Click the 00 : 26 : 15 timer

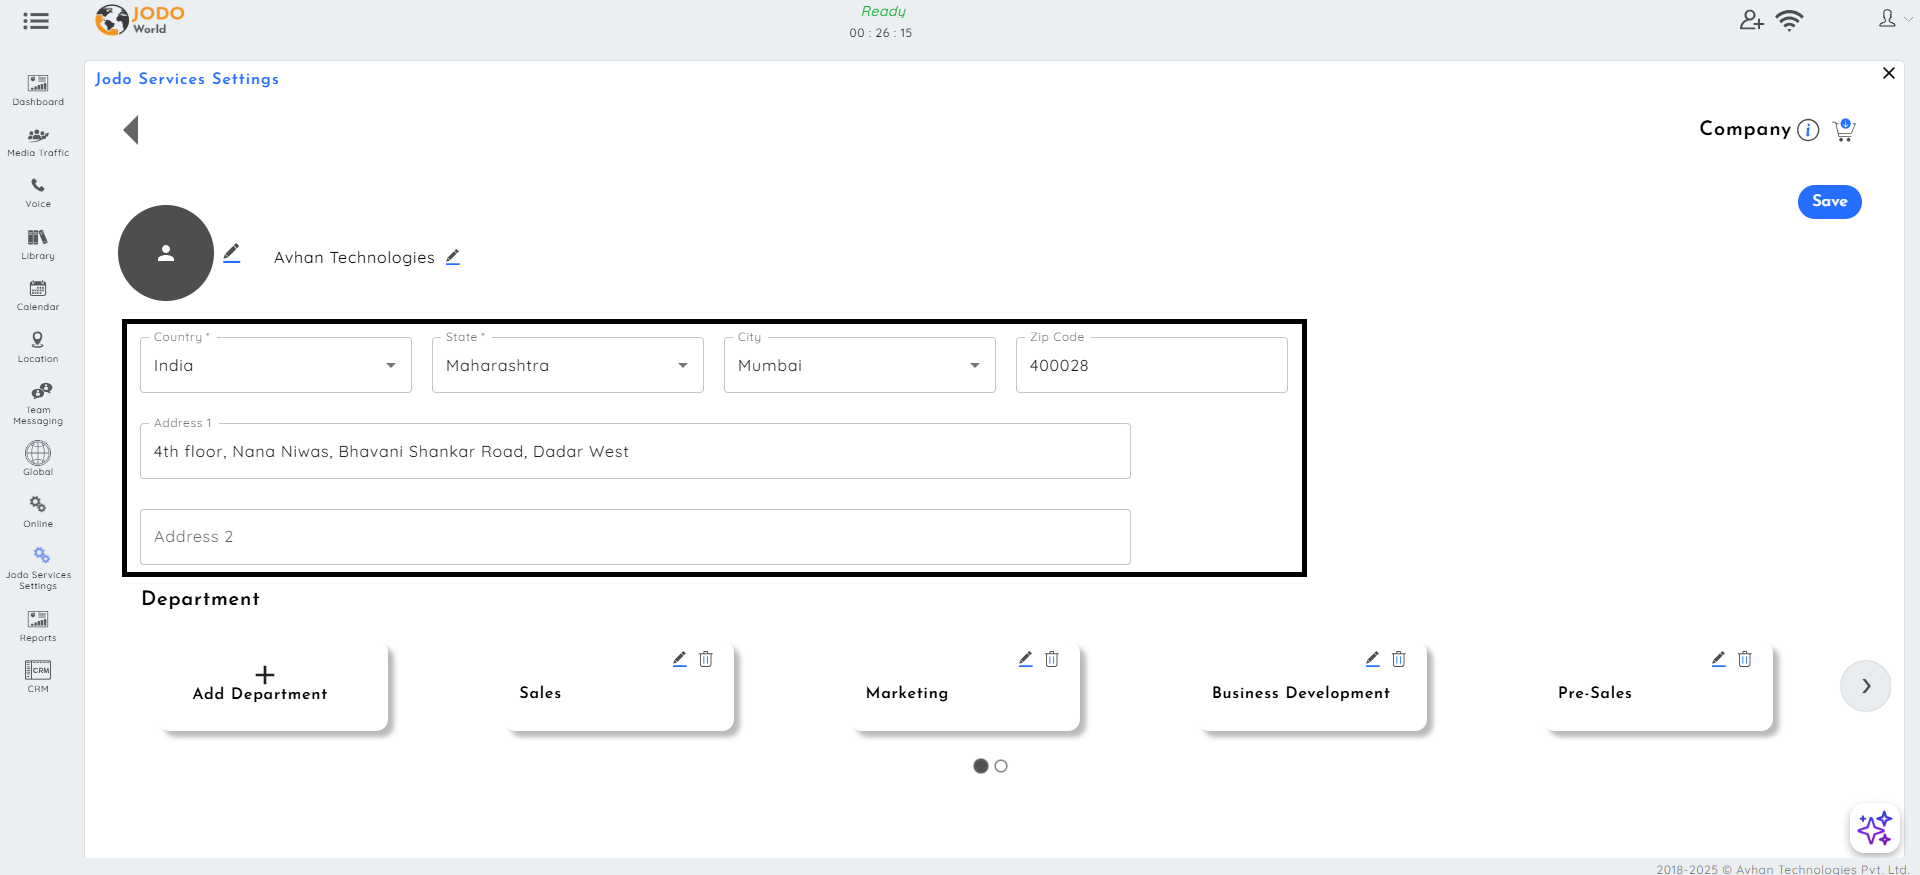881,33
